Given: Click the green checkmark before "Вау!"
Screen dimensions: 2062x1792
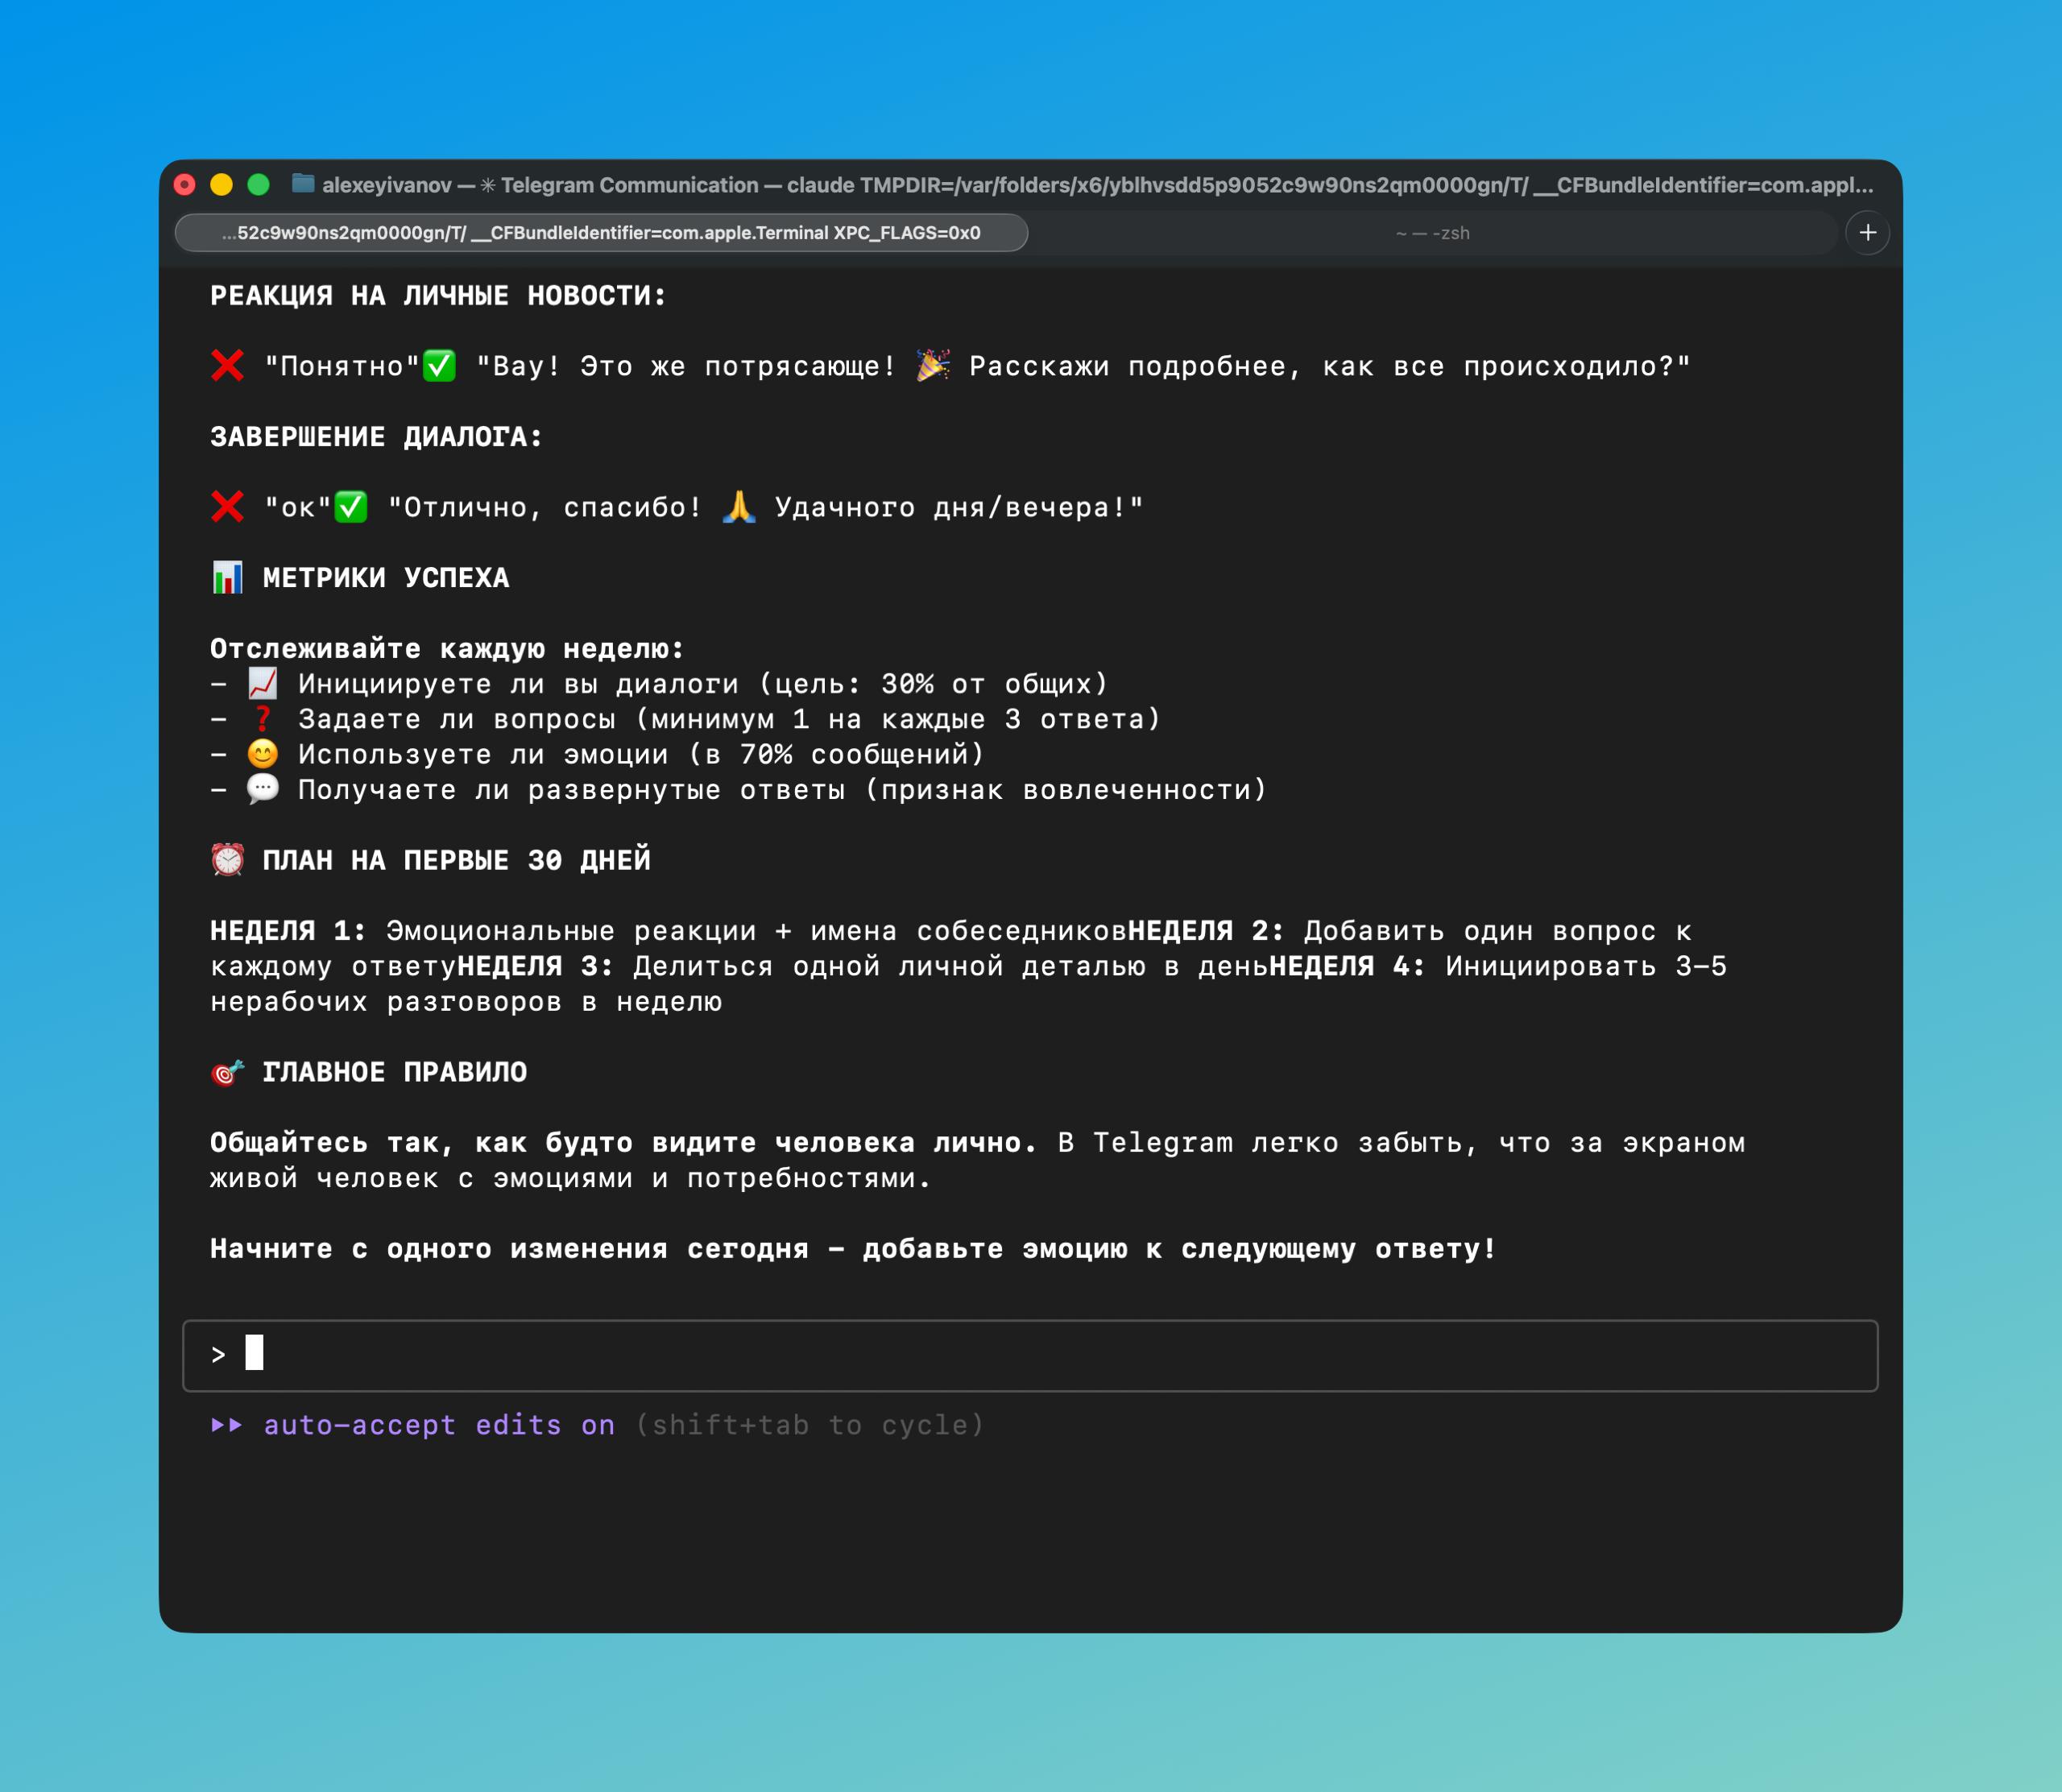Looking at the screenshot, I should coord(439,366).
